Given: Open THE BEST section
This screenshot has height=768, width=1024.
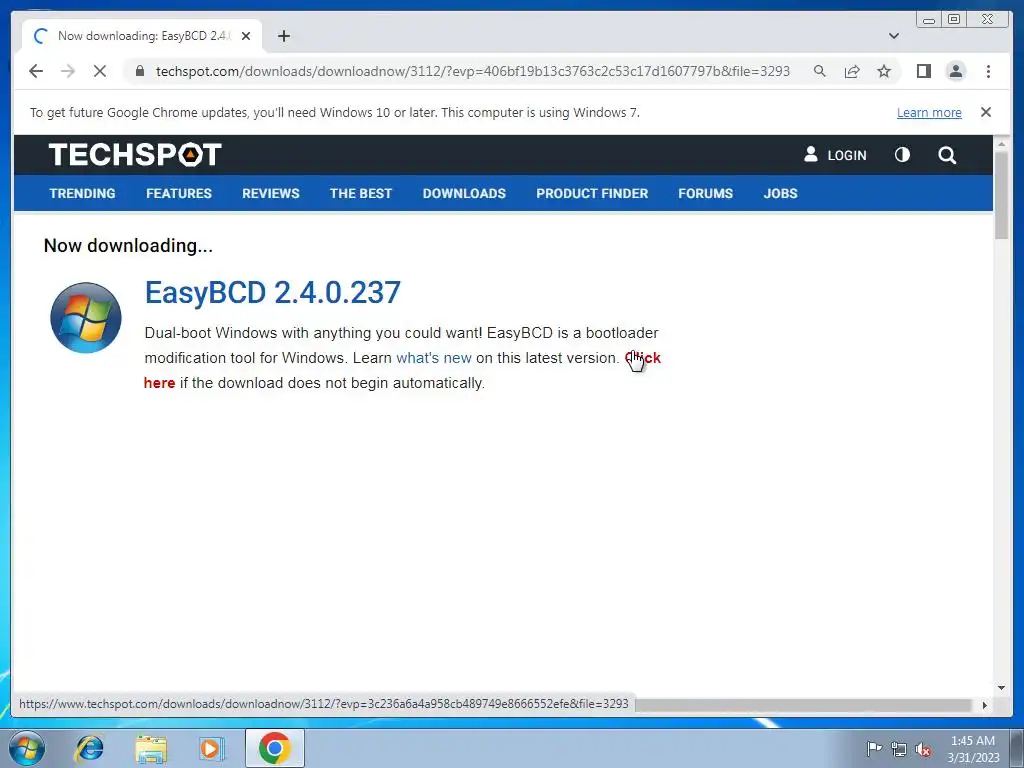Looking at the screenshot, I should tap(360, 193).
